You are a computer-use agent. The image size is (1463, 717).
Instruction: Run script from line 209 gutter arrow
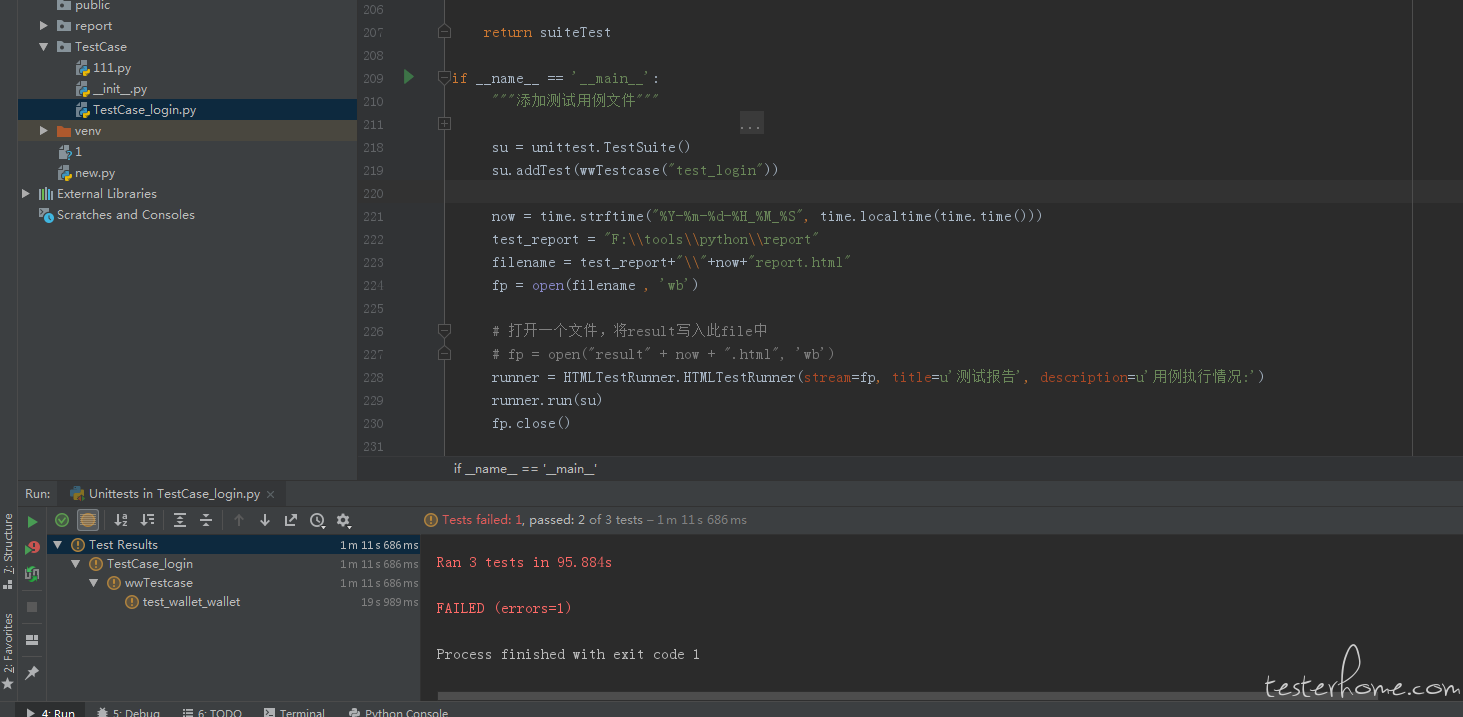(408, 77)
